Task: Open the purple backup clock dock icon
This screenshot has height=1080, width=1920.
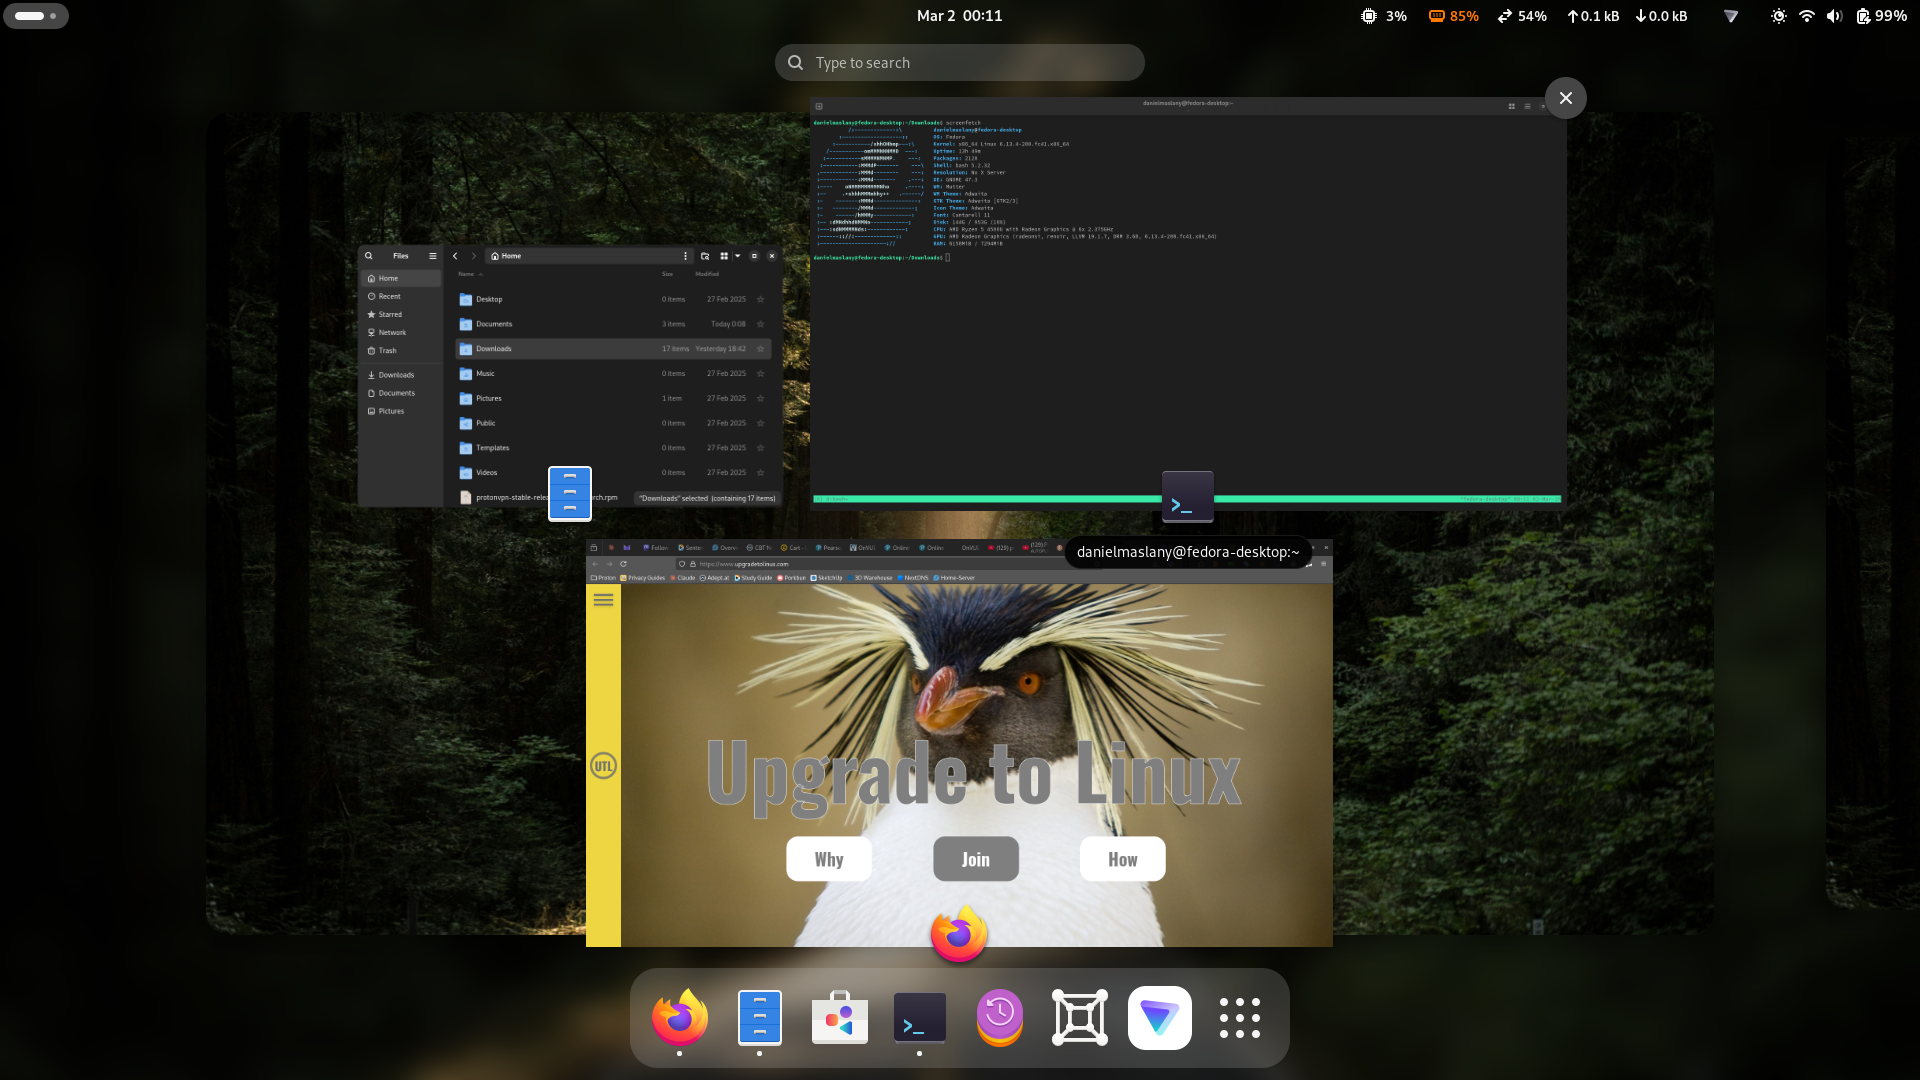Action: tap(1000, 1018)
